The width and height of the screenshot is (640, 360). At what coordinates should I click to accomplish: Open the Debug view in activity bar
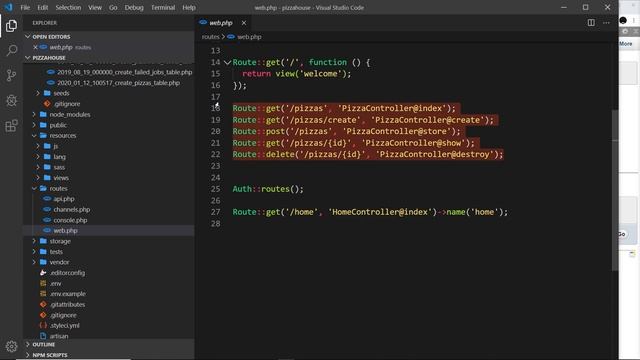pyautogui.click(x=11, y=100)
